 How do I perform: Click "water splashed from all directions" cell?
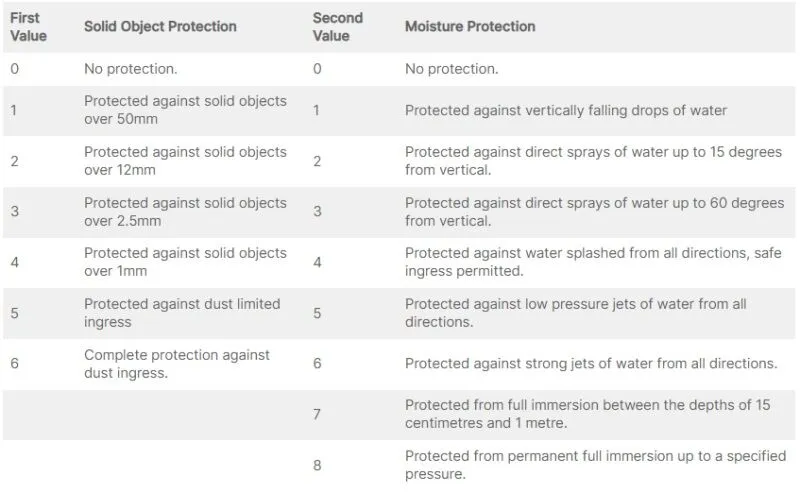coord(593,262)
